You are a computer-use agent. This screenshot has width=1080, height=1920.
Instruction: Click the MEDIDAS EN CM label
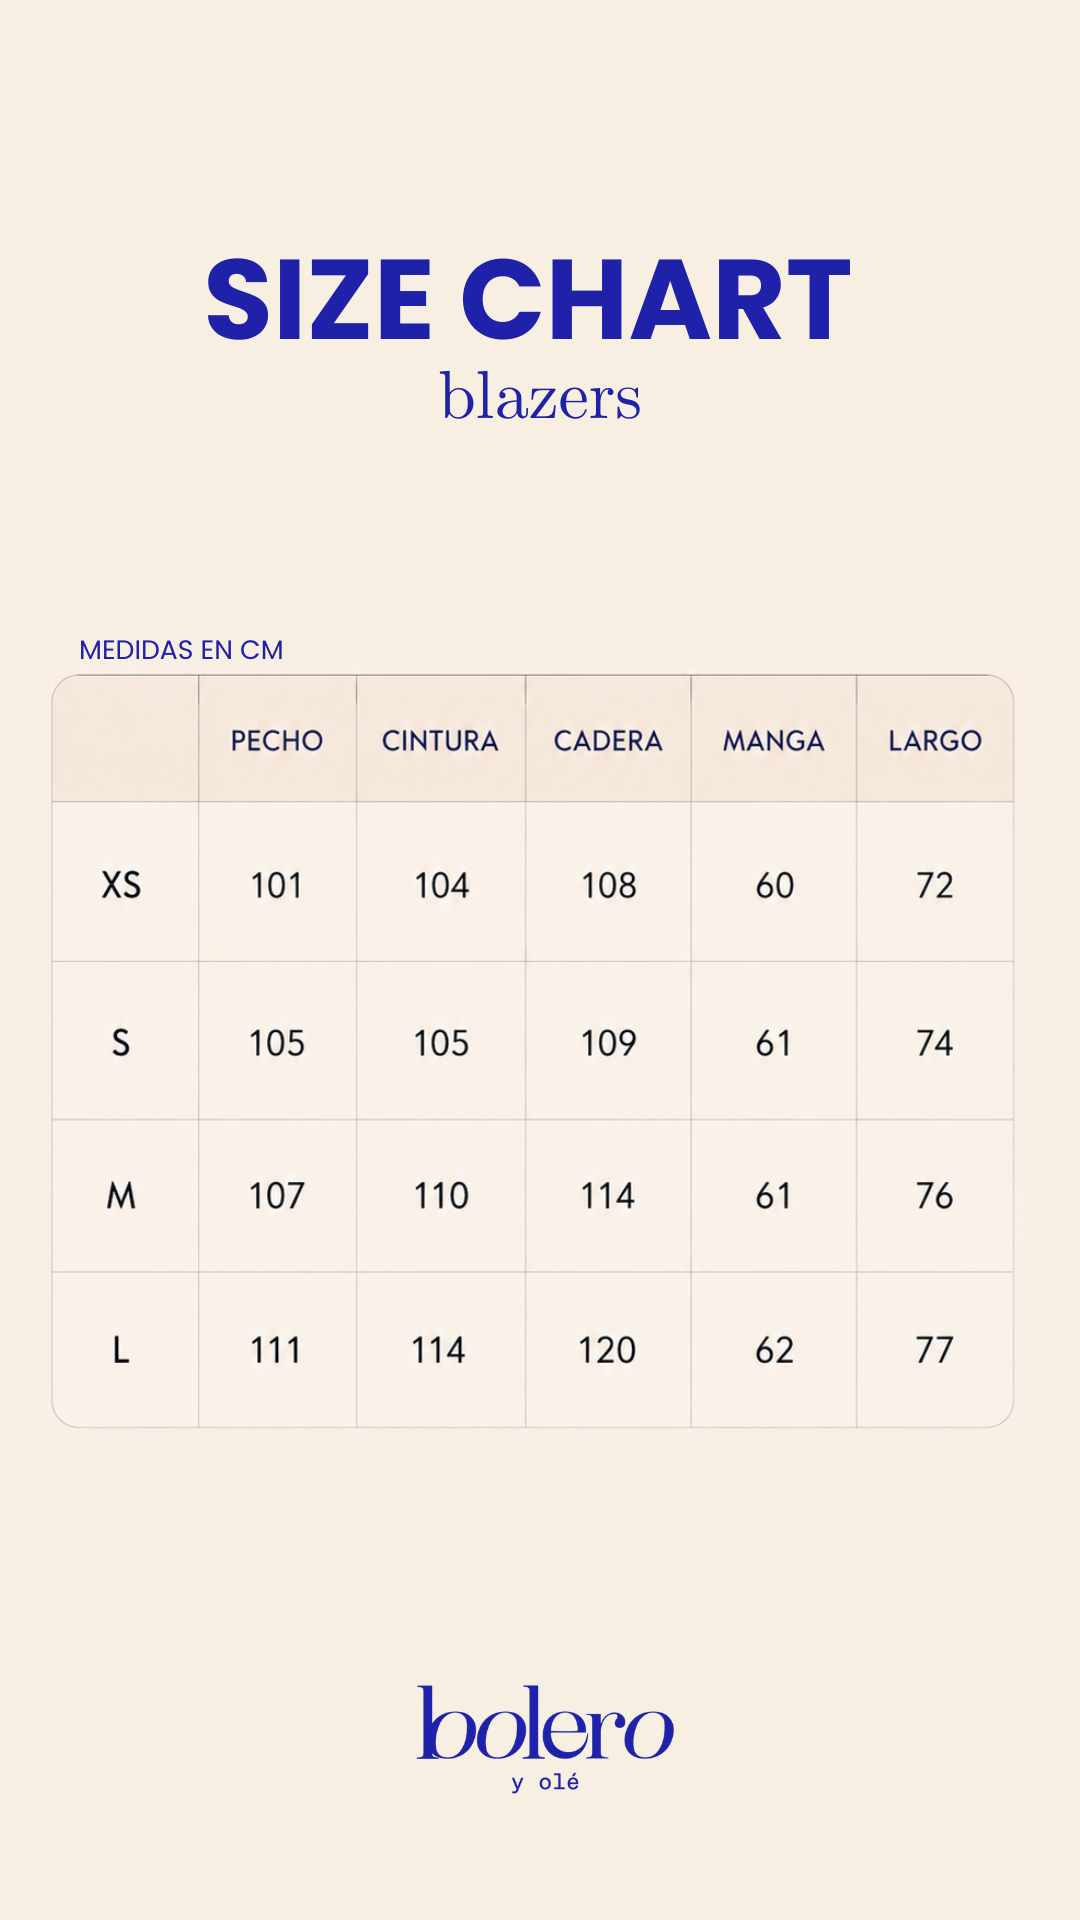pos(181,650)
